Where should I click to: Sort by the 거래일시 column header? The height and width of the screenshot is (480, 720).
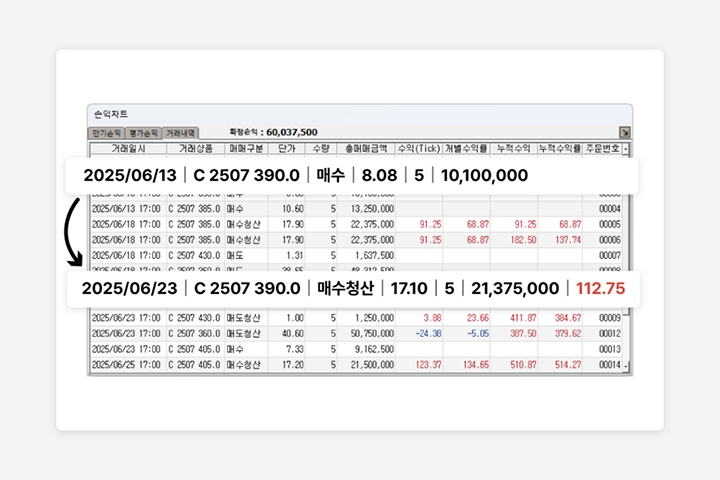[x=128, y=148]
